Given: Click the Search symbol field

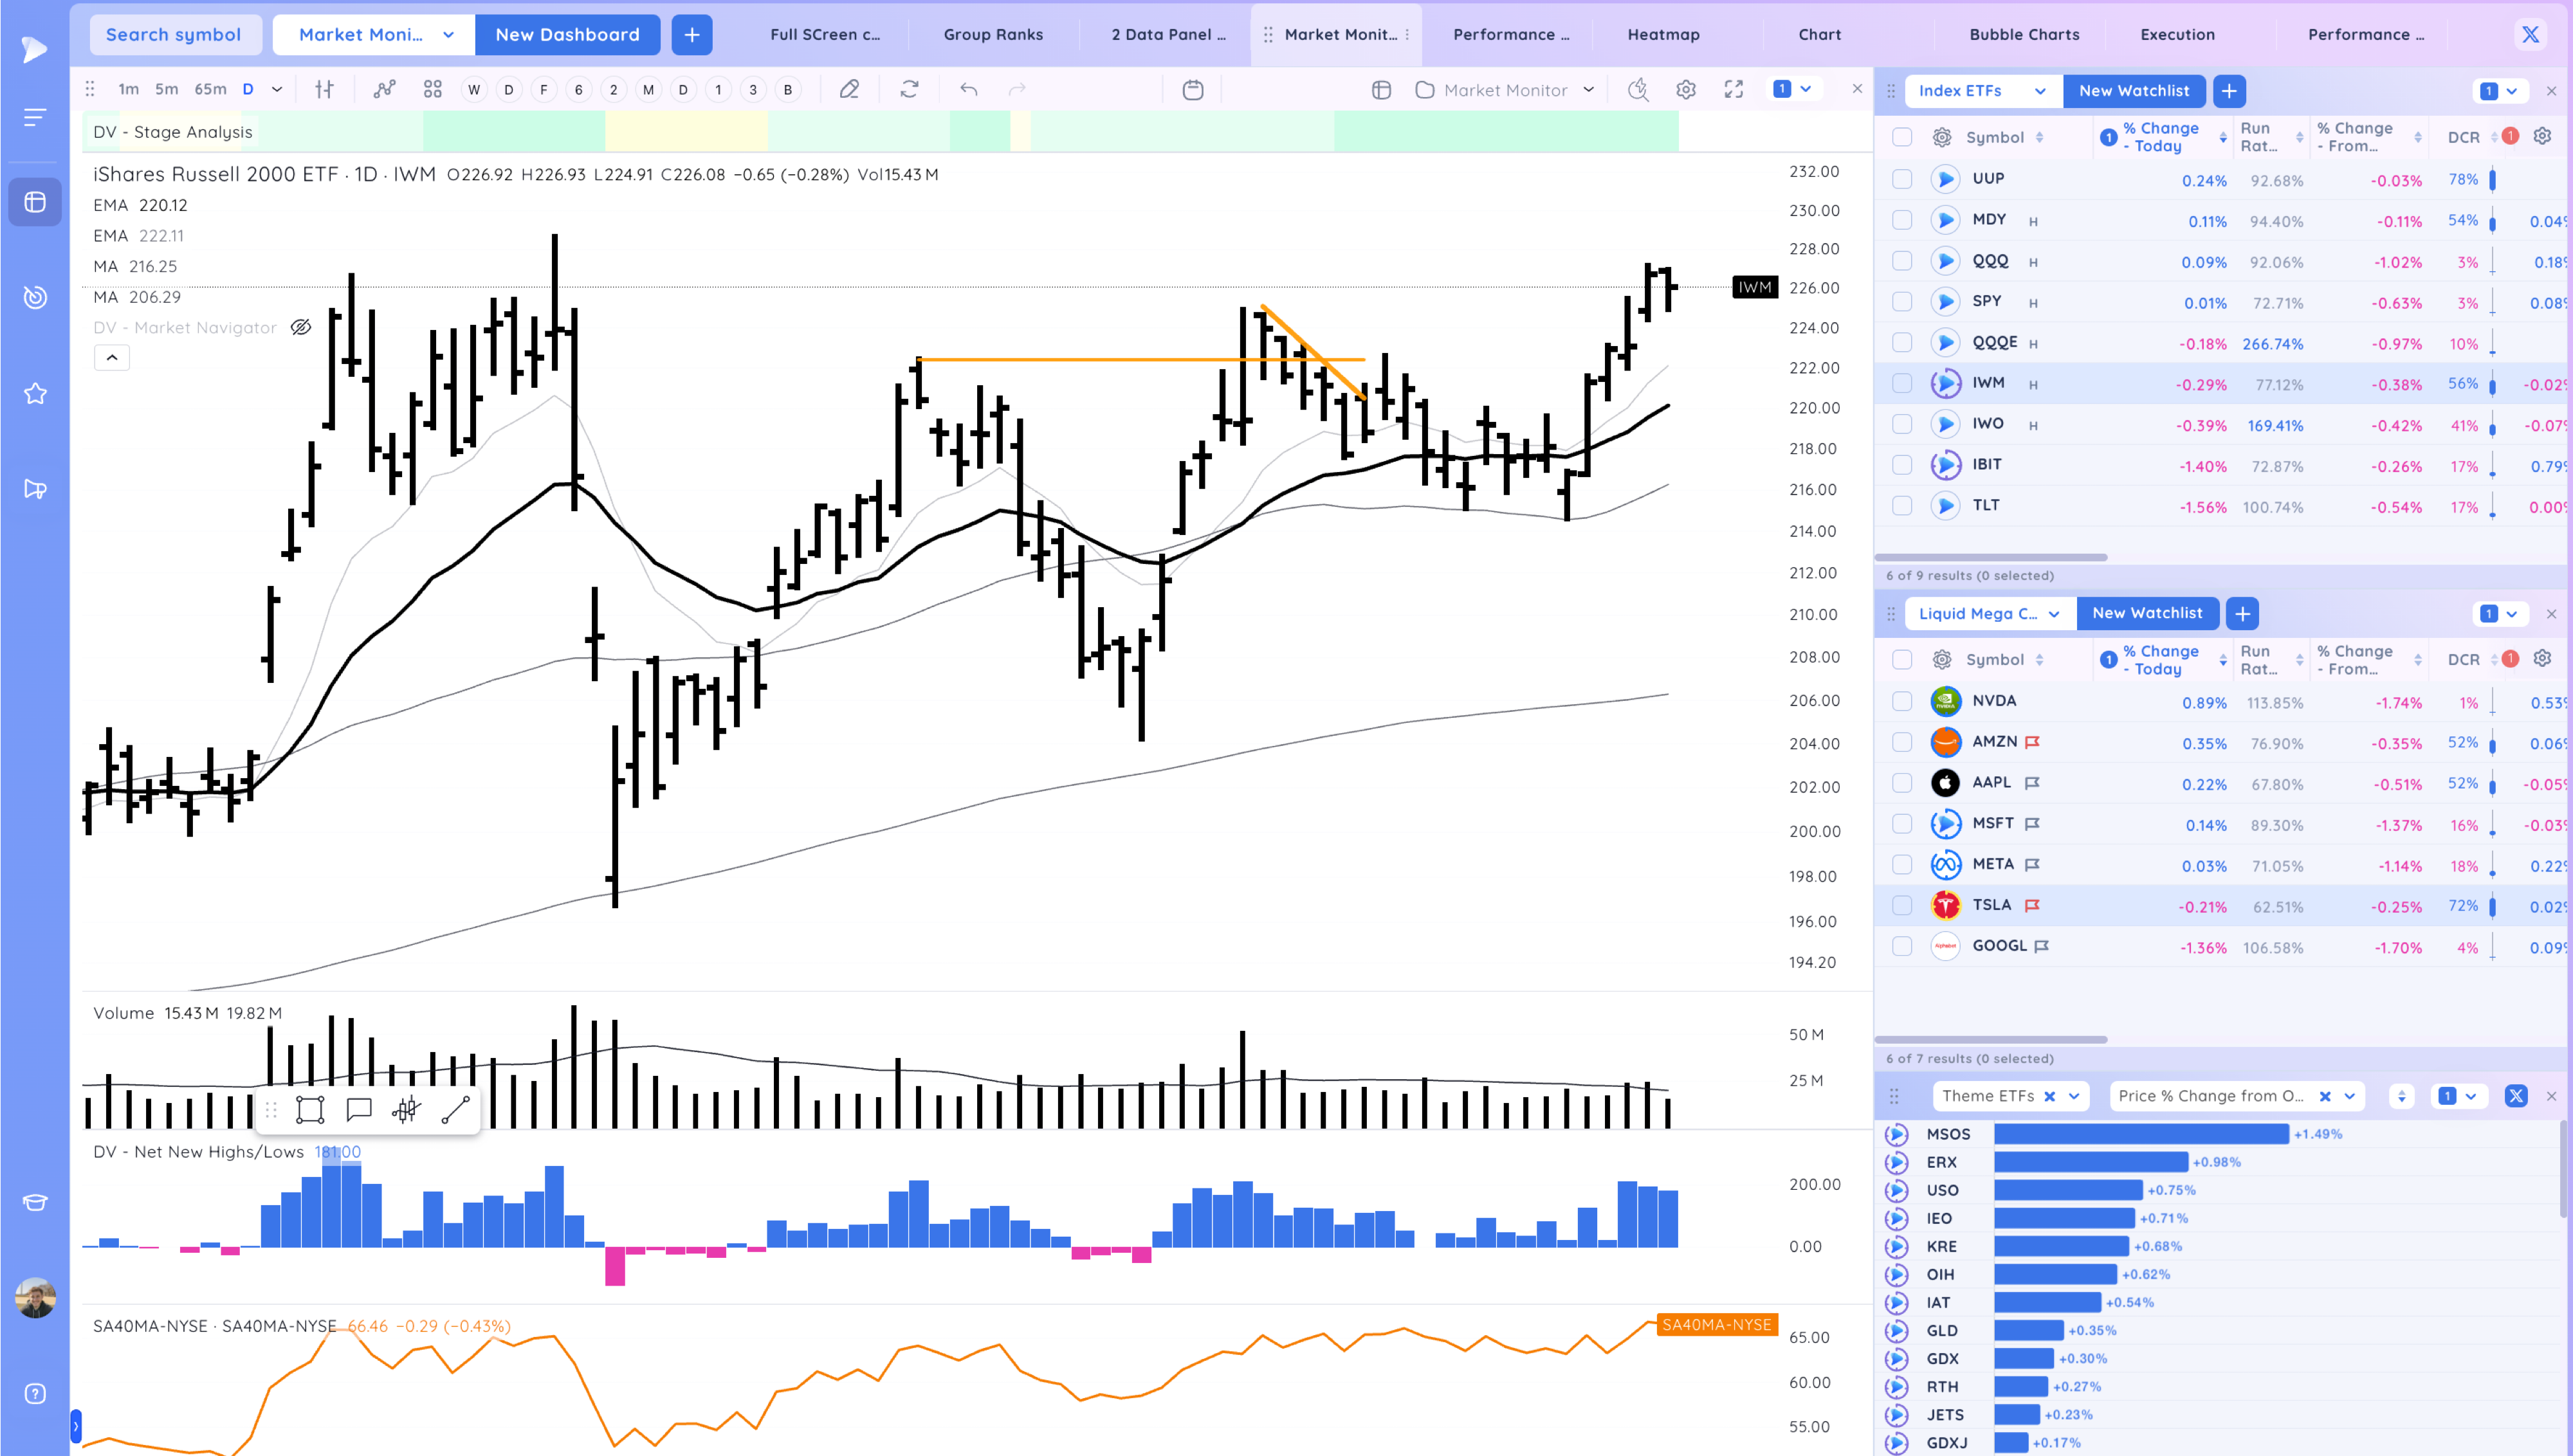Looking at the screenshot, I should click(174, 34).
